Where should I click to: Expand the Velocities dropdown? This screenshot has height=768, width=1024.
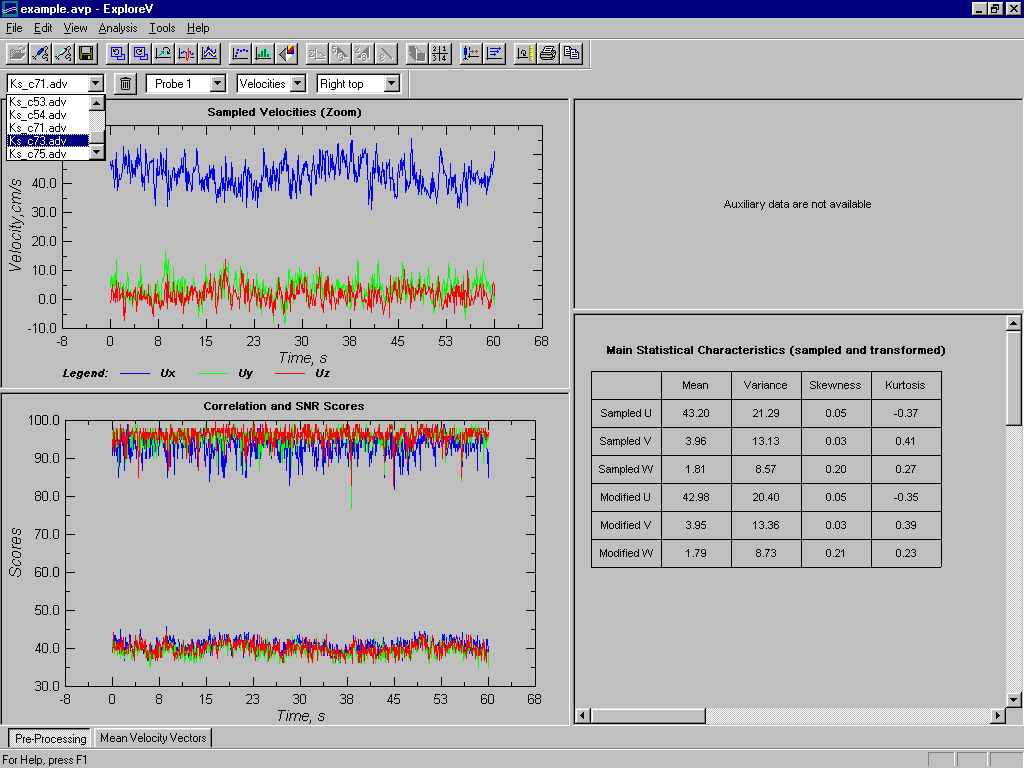pyautogui.click(x=297, y=84)
